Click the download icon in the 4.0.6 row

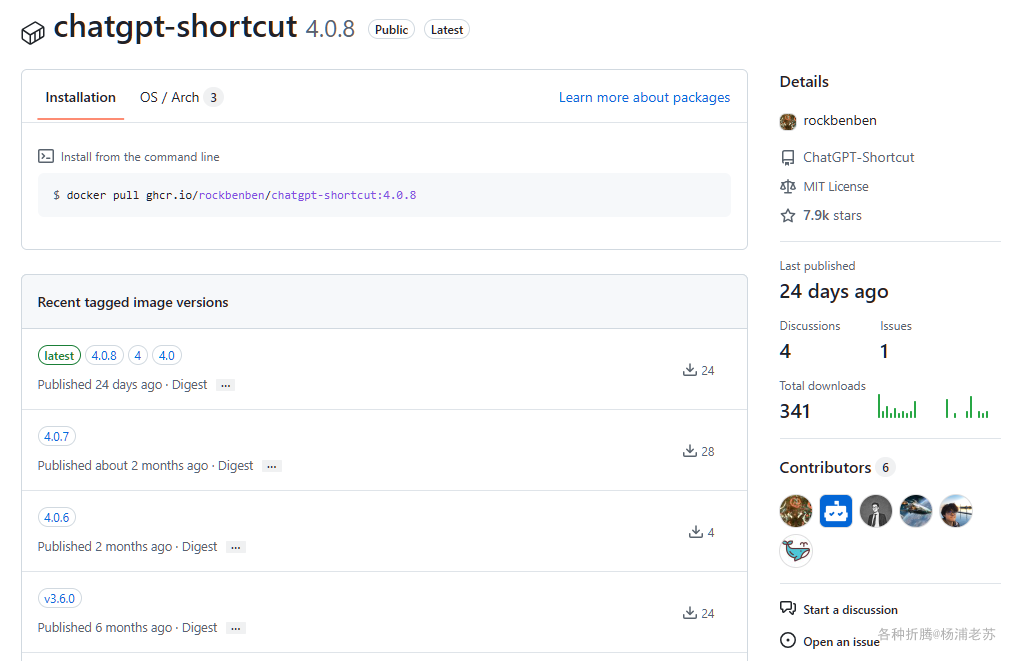695,532
